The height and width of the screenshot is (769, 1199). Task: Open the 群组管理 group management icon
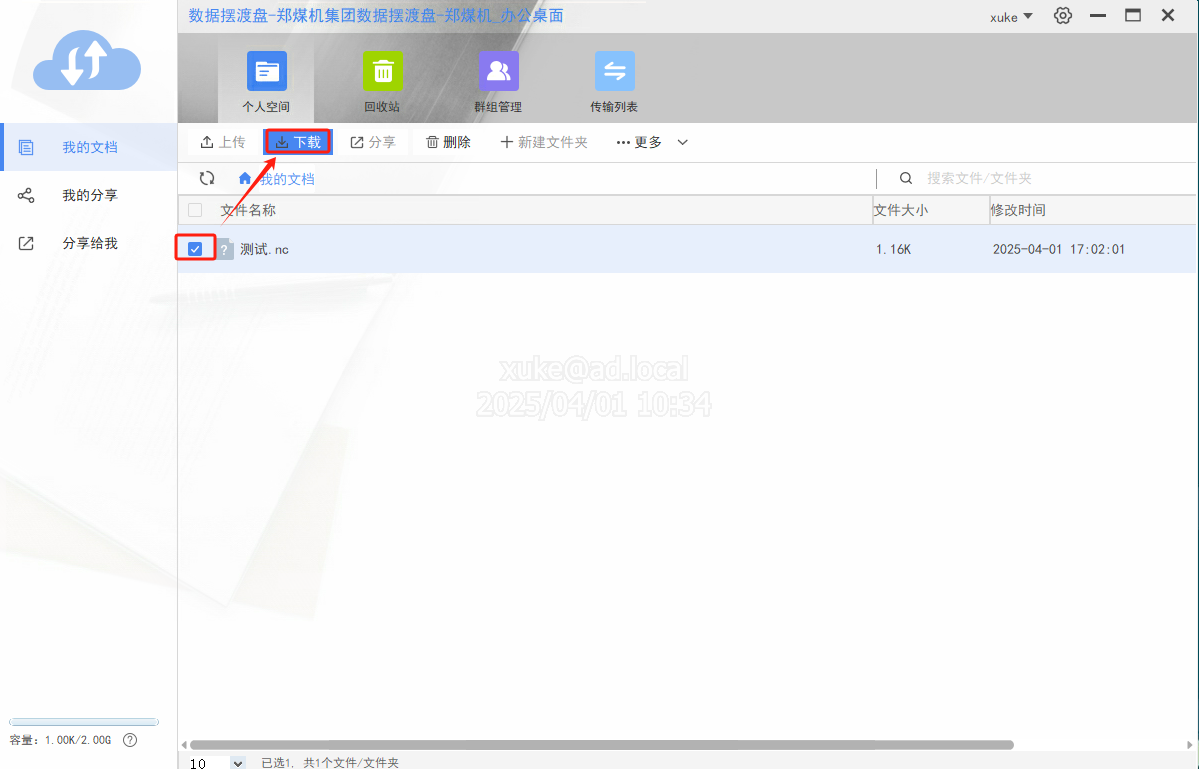point(498,72)
